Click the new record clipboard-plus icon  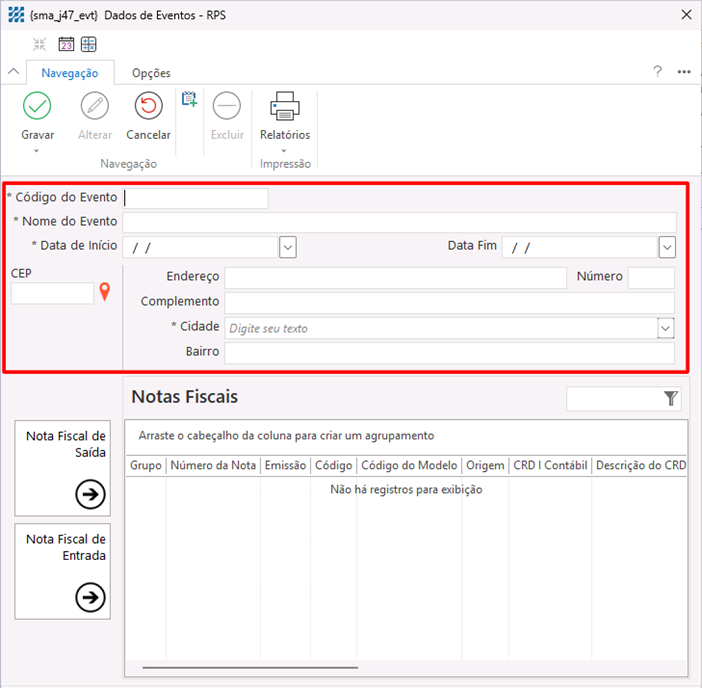point(189,98)
